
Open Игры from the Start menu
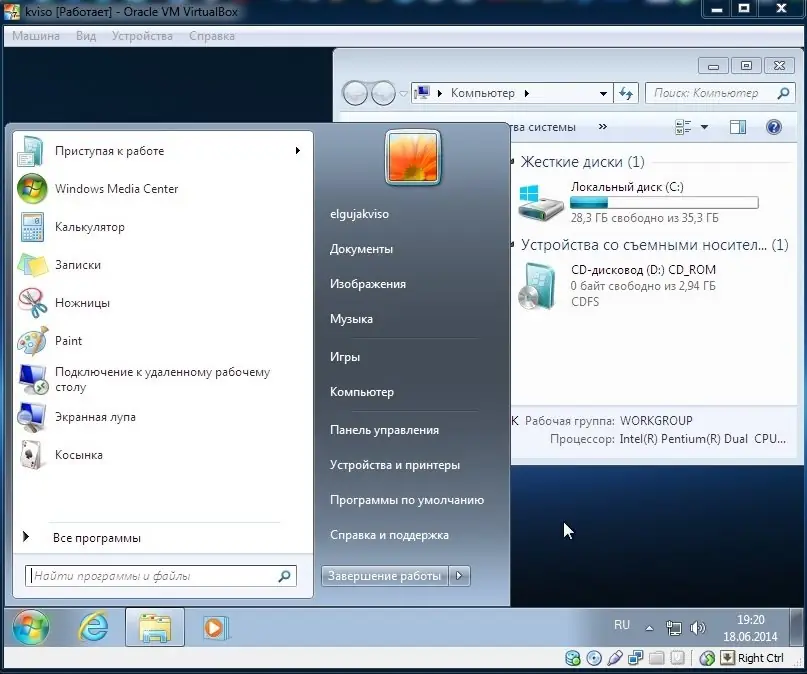345,357
